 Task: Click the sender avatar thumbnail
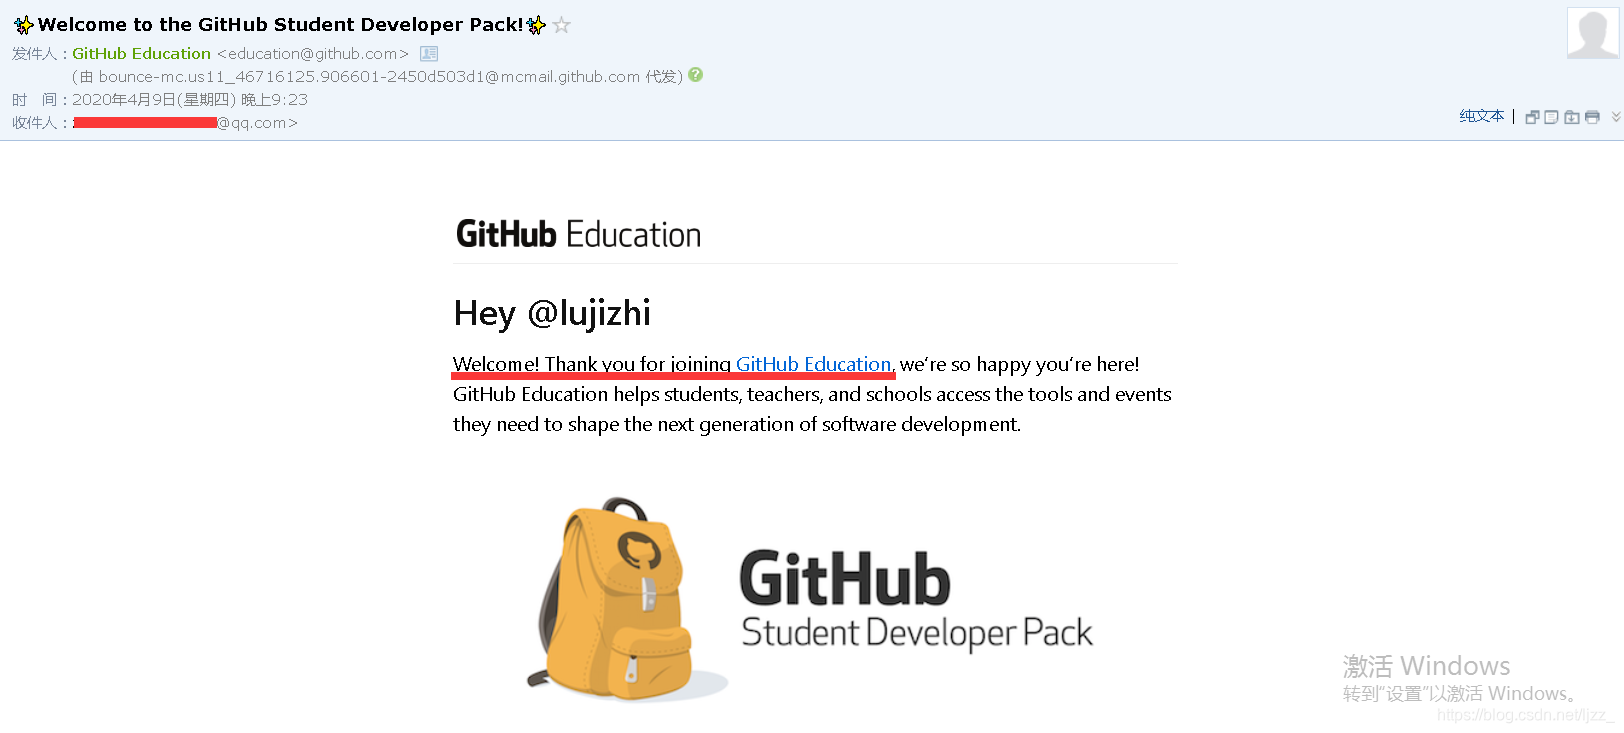tap(1593, 33)
